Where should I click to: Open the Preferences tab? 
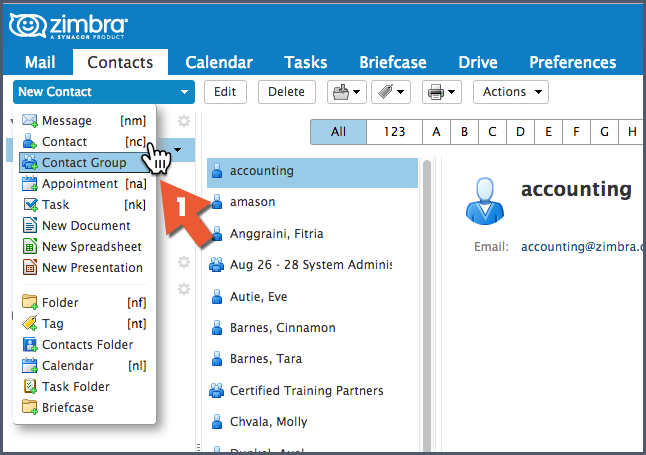click(573, 62)
